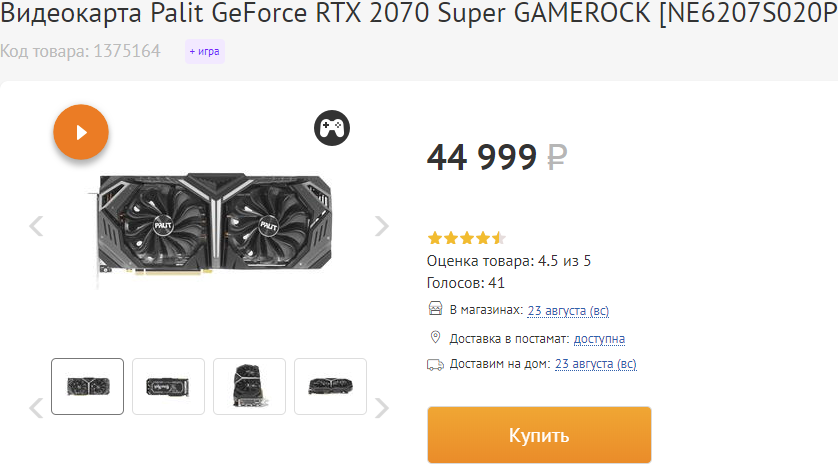Viewport: 838px width, 467px height.
Task: Show next main product image
Action: 381,226
